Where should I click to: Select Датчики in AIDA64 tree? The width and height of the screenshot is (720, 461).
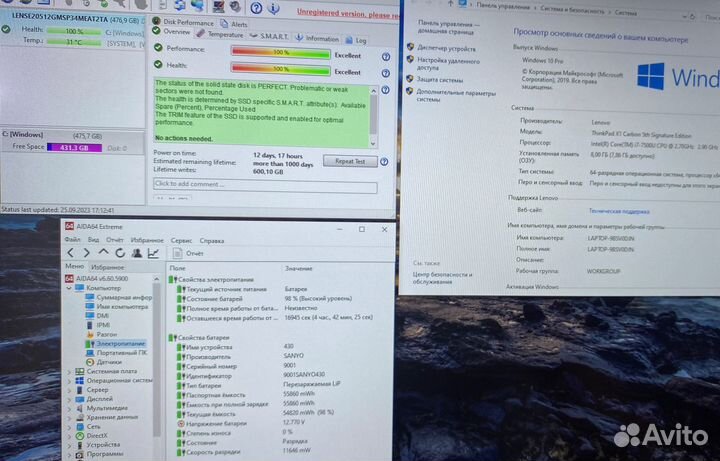pyautogui.click(x=109, y=362)
